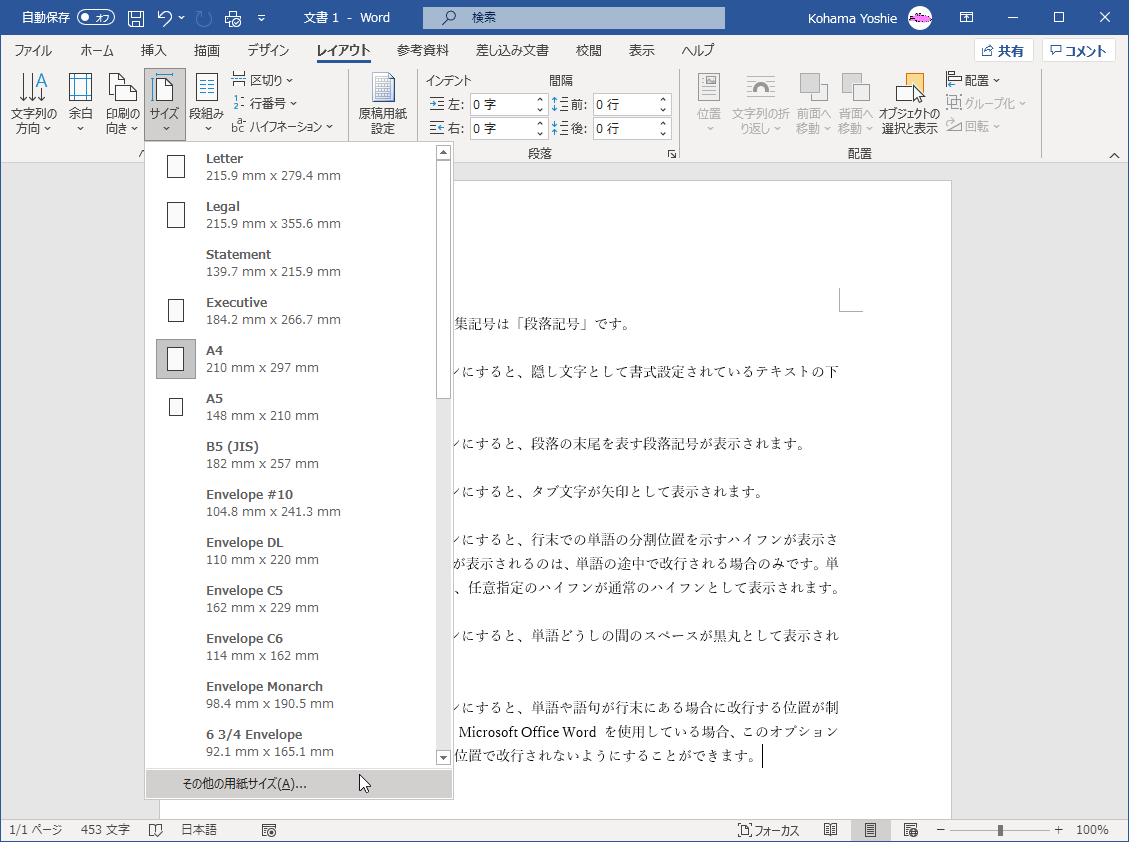Toggle the AutoSave (自動保存) switch
Screen dimensions: 1129x842
coord(96,17)
